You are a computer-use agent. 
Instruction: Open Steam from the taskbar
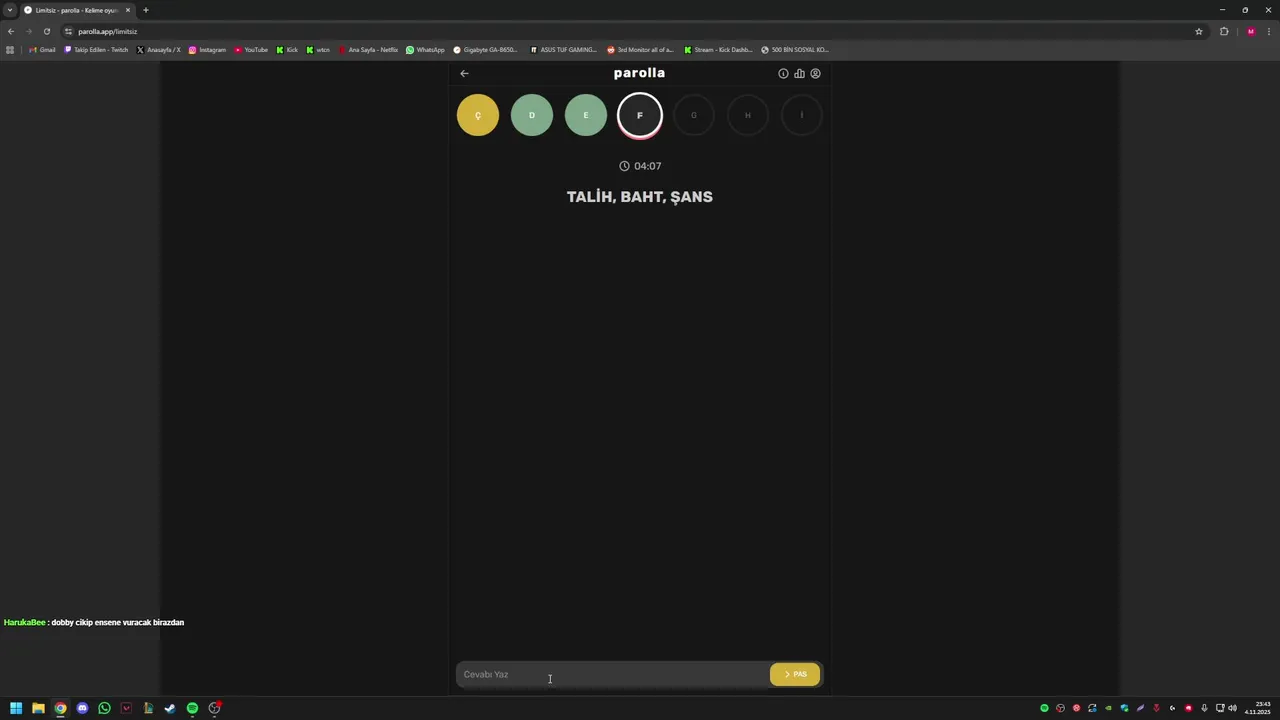[170, 708]
